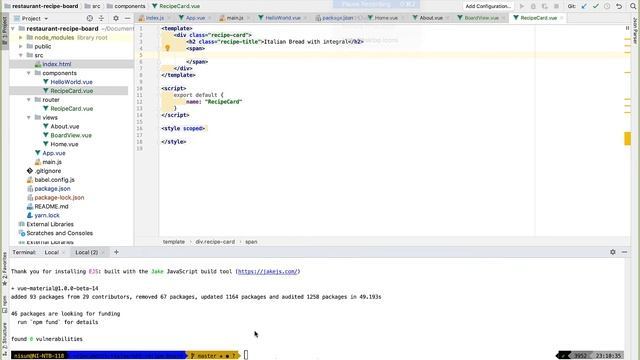Image resolution: width=640 pixels, height=360 pixels.
Task: Click the Stop icon in the run toolbar
Action: point(556,6)
